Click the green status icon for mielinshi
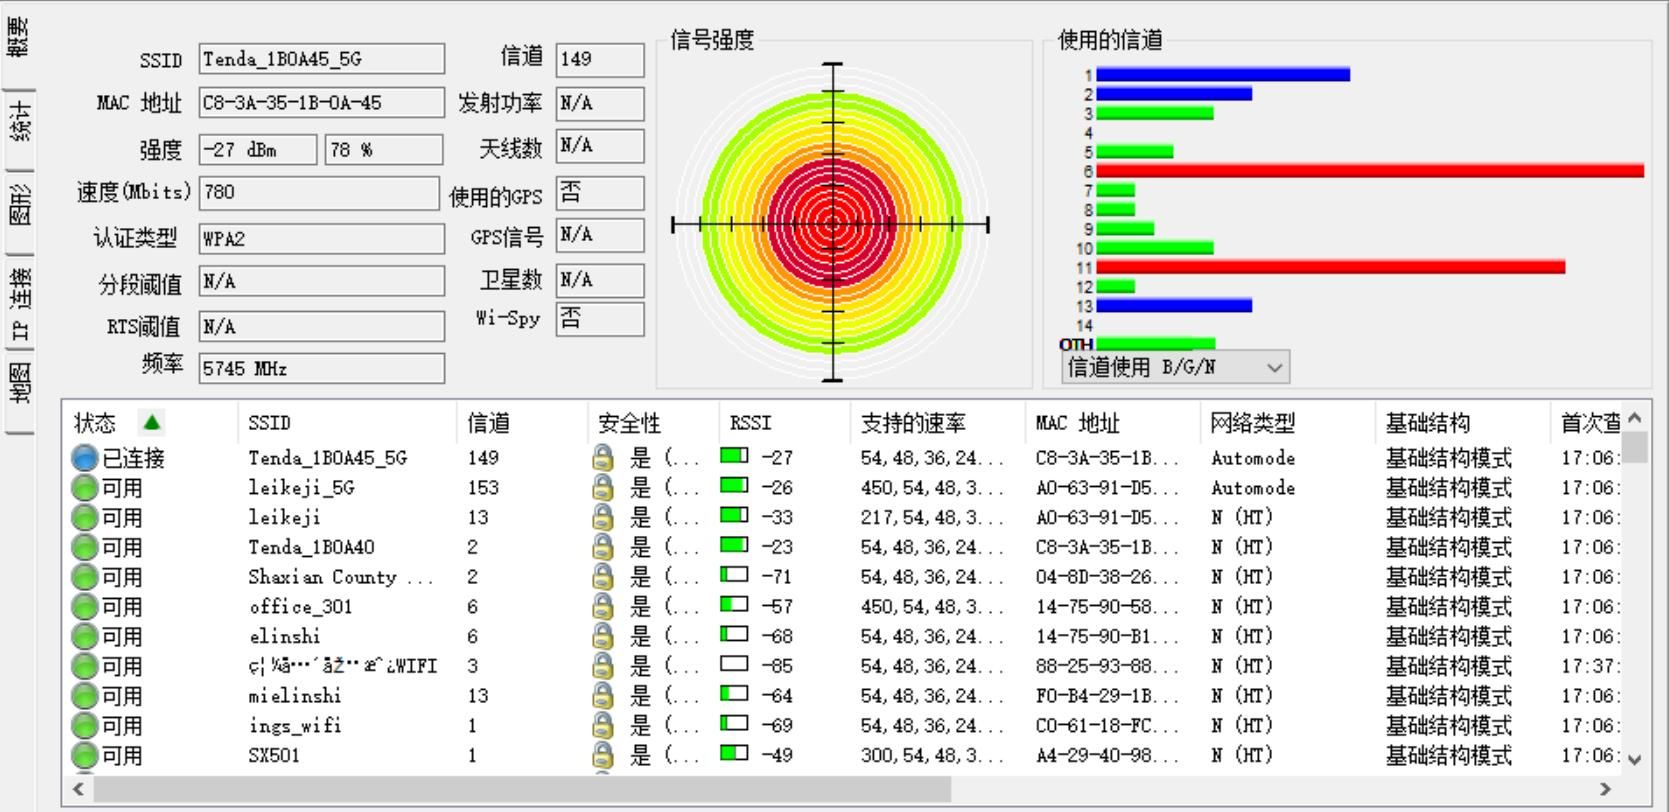 point(86,696)
